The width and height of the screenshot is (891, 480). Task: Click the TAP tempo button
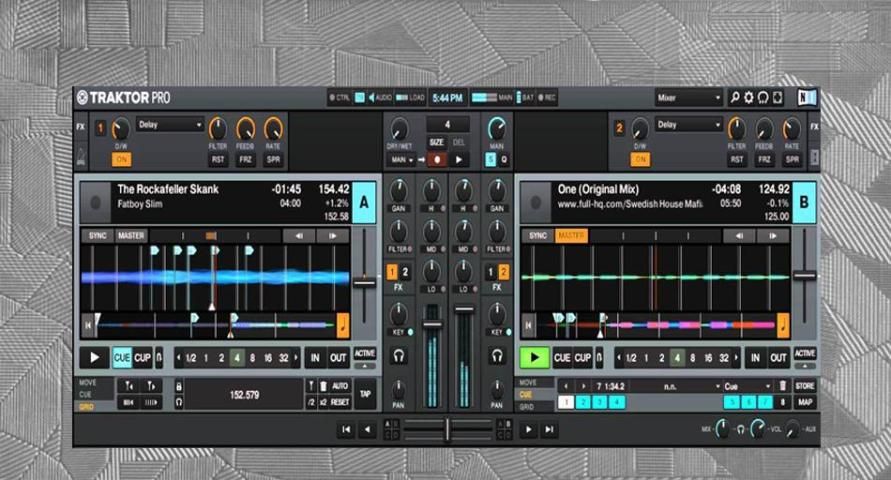365,393
